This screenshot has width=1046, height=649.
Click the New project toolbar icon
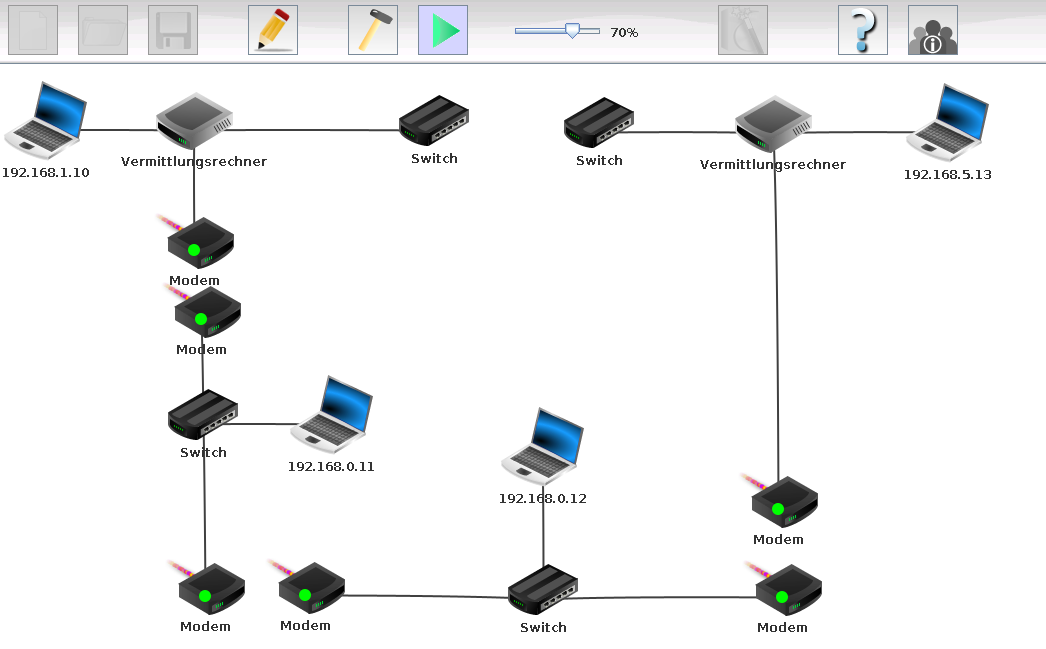pyautogui.click(x=33, y=30)
